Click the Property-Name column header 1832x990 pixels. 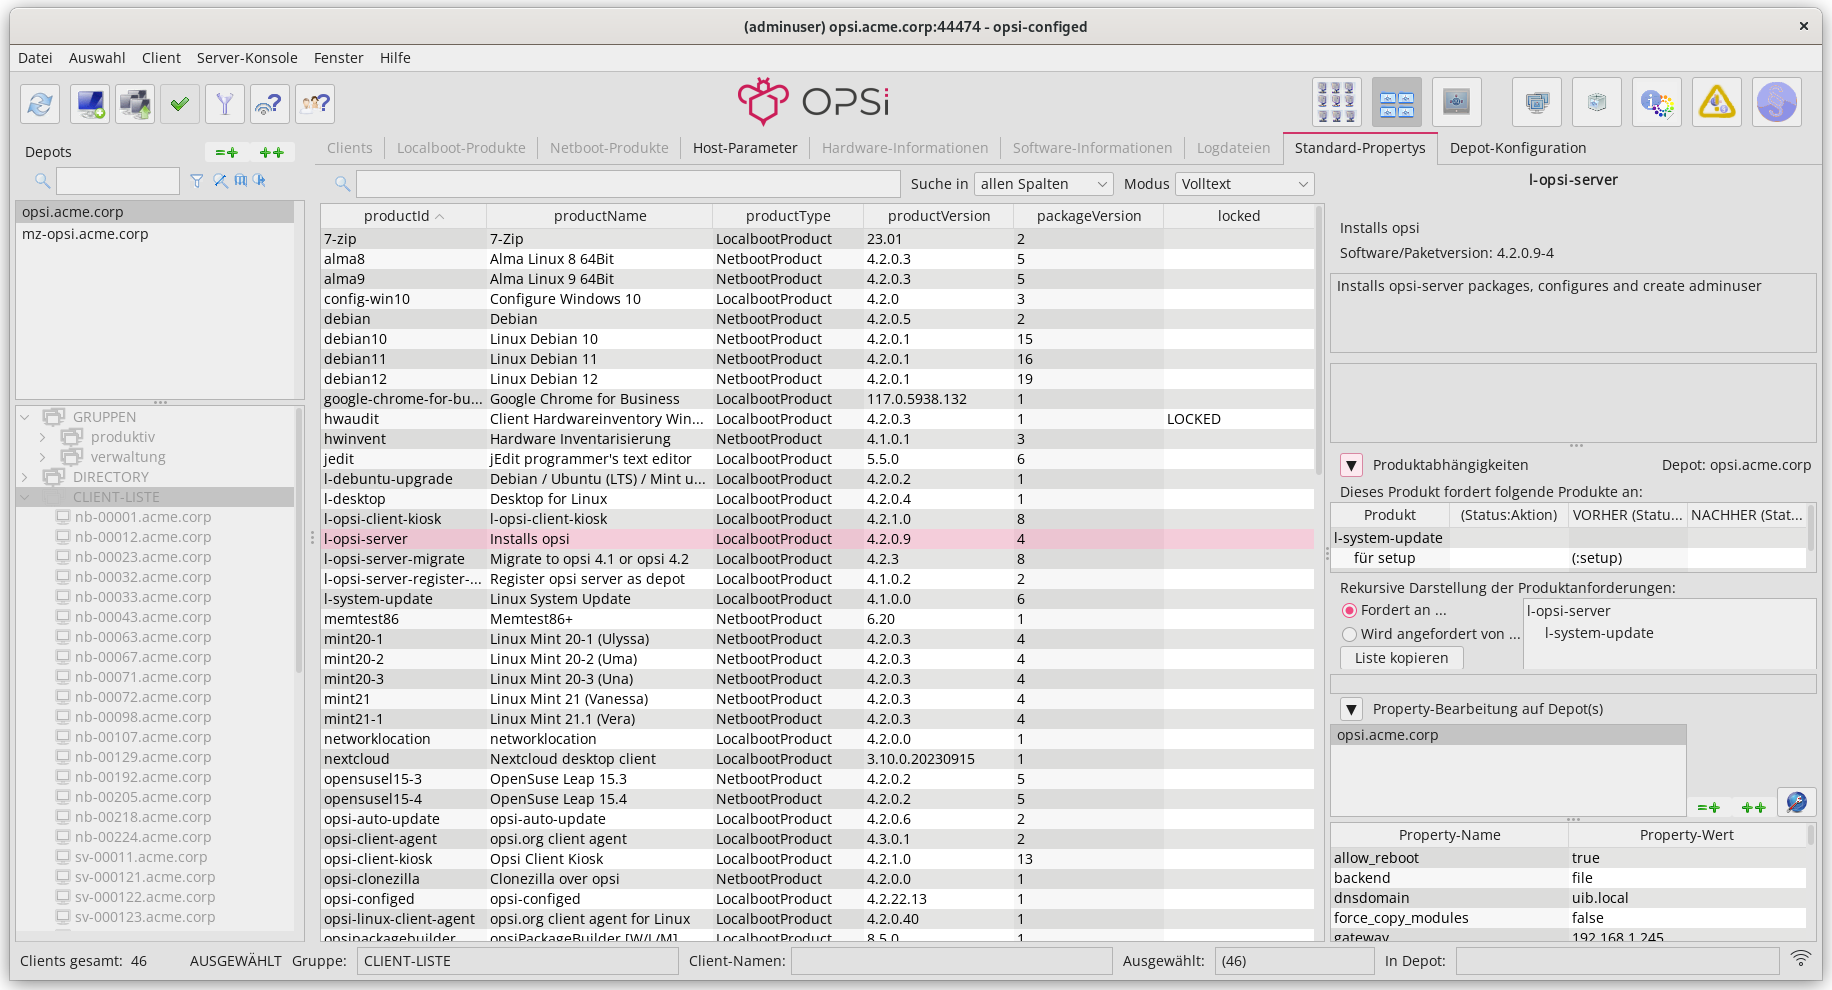1449,835
